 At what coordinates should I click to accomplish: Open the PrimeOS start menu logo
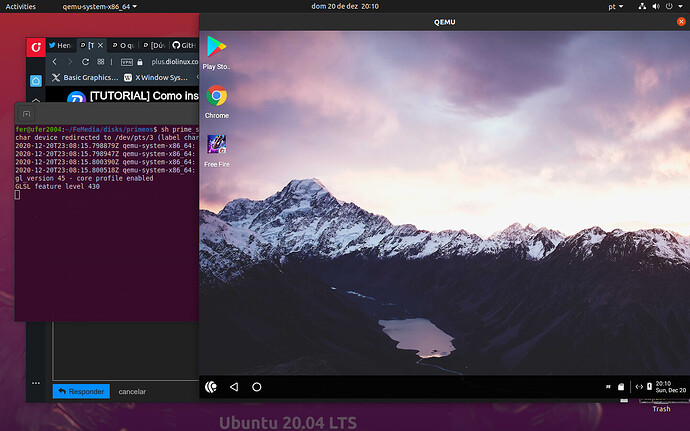[211, 387]
